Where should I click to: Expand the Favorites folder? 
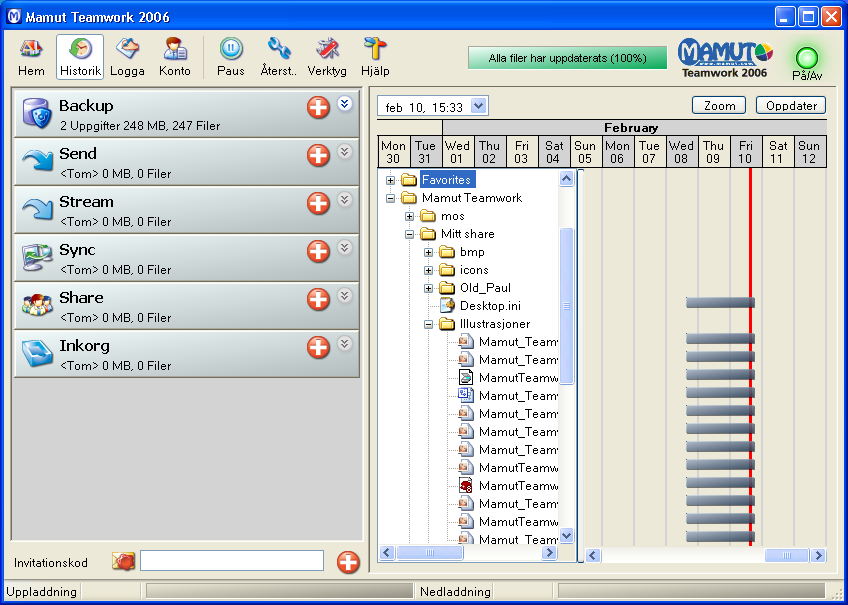pyautogui.click(x=390, y=180)
